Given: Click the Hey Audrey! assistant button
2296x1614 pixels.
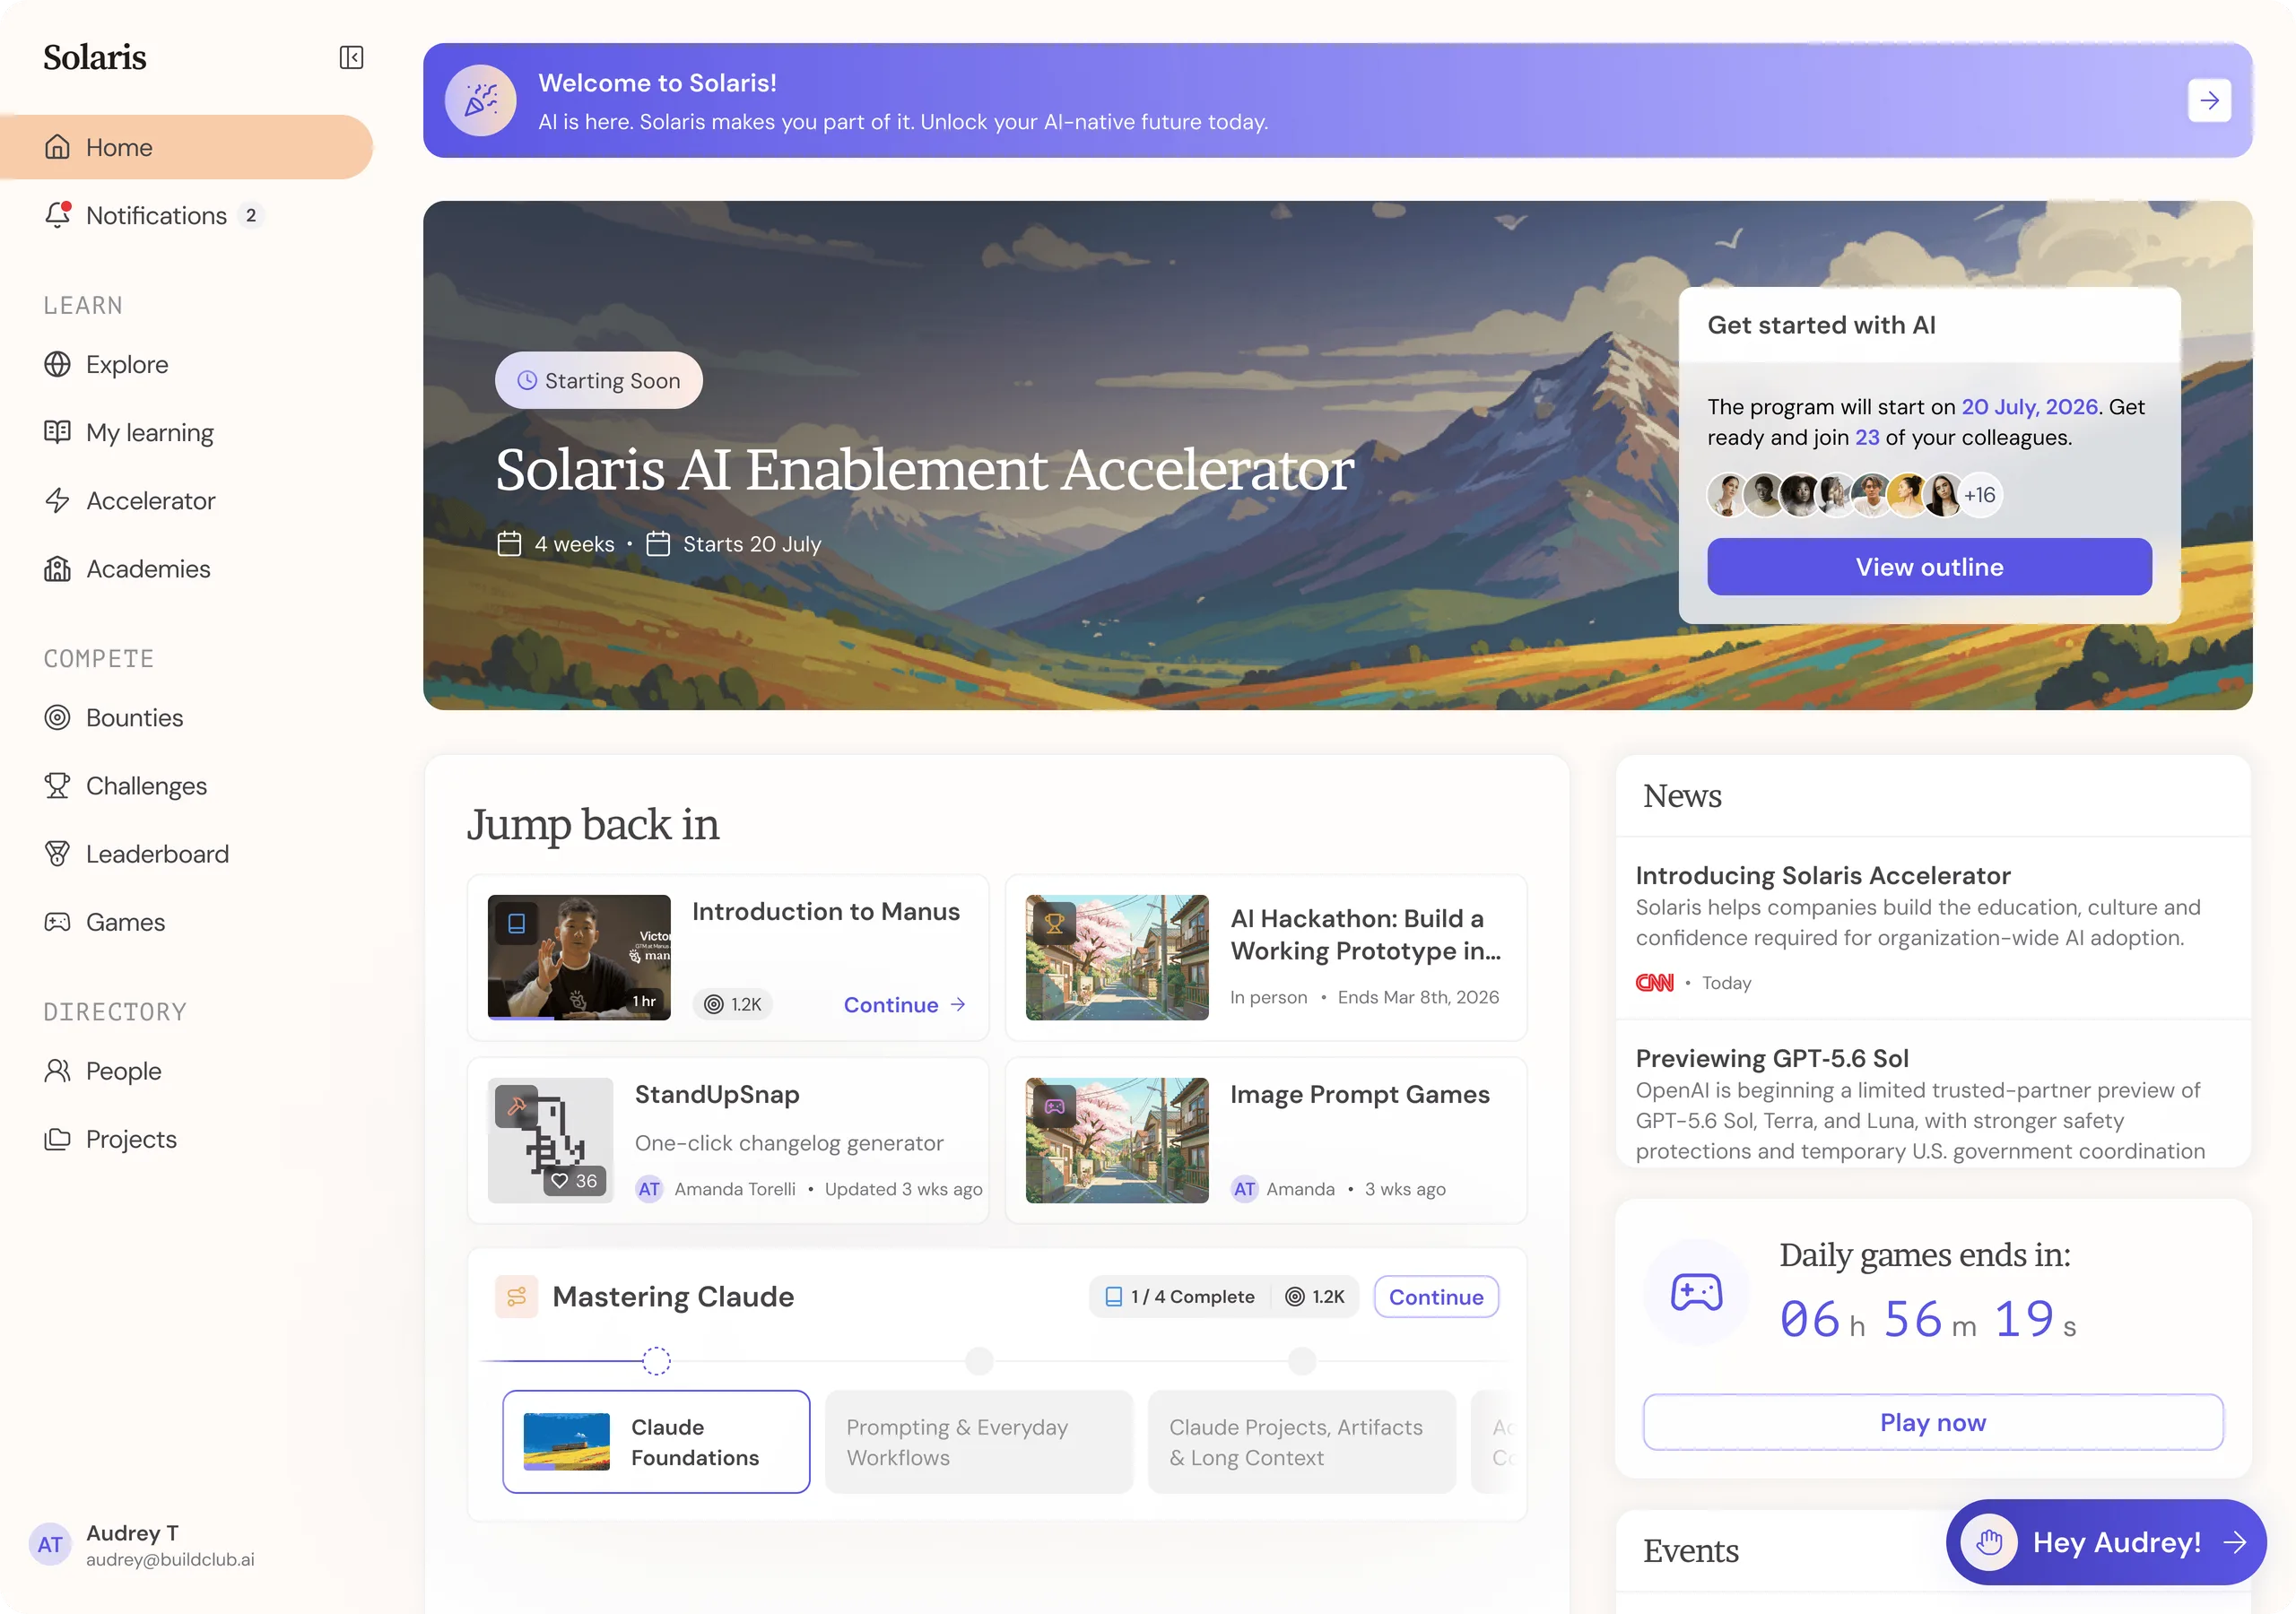Looking at the screenshot, I should point(2105,1542).
